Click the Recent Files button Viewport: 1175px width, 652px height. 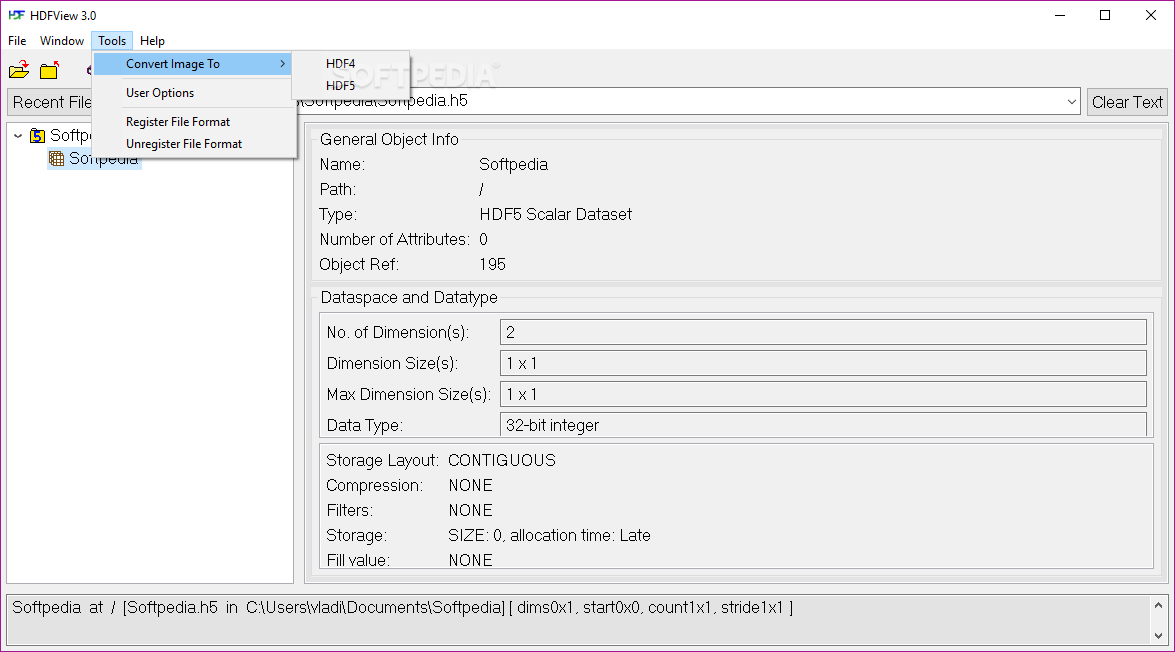pos(49,102)
